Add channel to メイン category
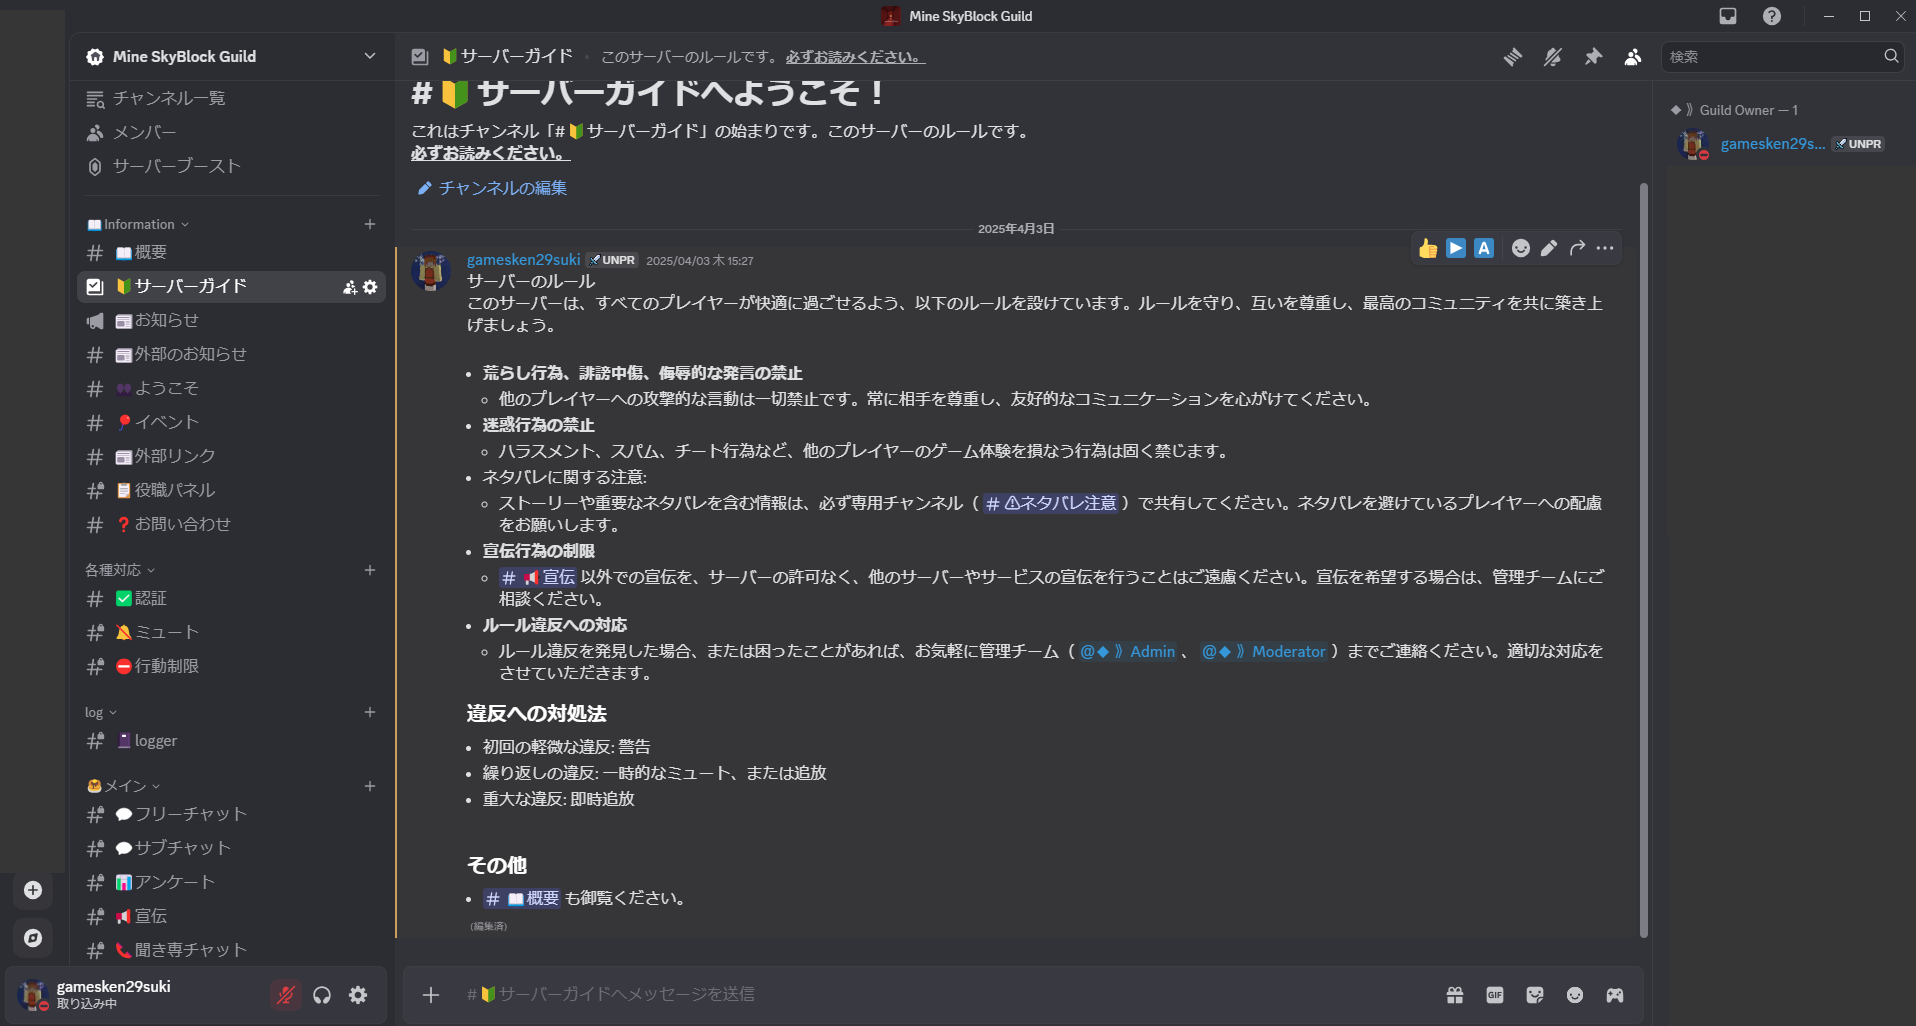This screenshot has height=1026, width=1916. (x=370, y=786)
